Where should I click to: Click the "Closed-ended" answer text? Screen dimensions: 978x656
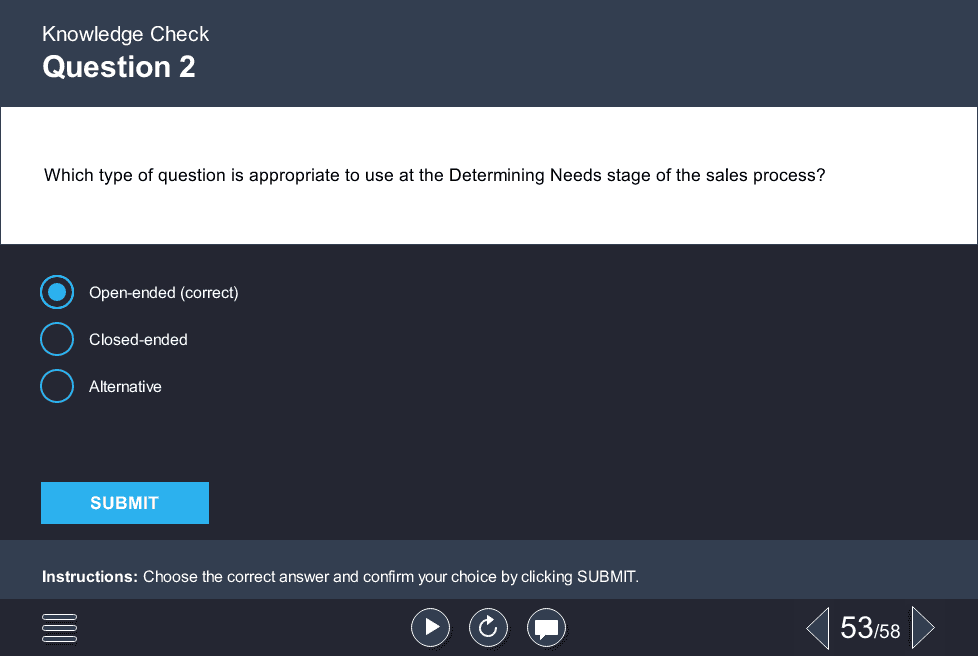[138, 340]
